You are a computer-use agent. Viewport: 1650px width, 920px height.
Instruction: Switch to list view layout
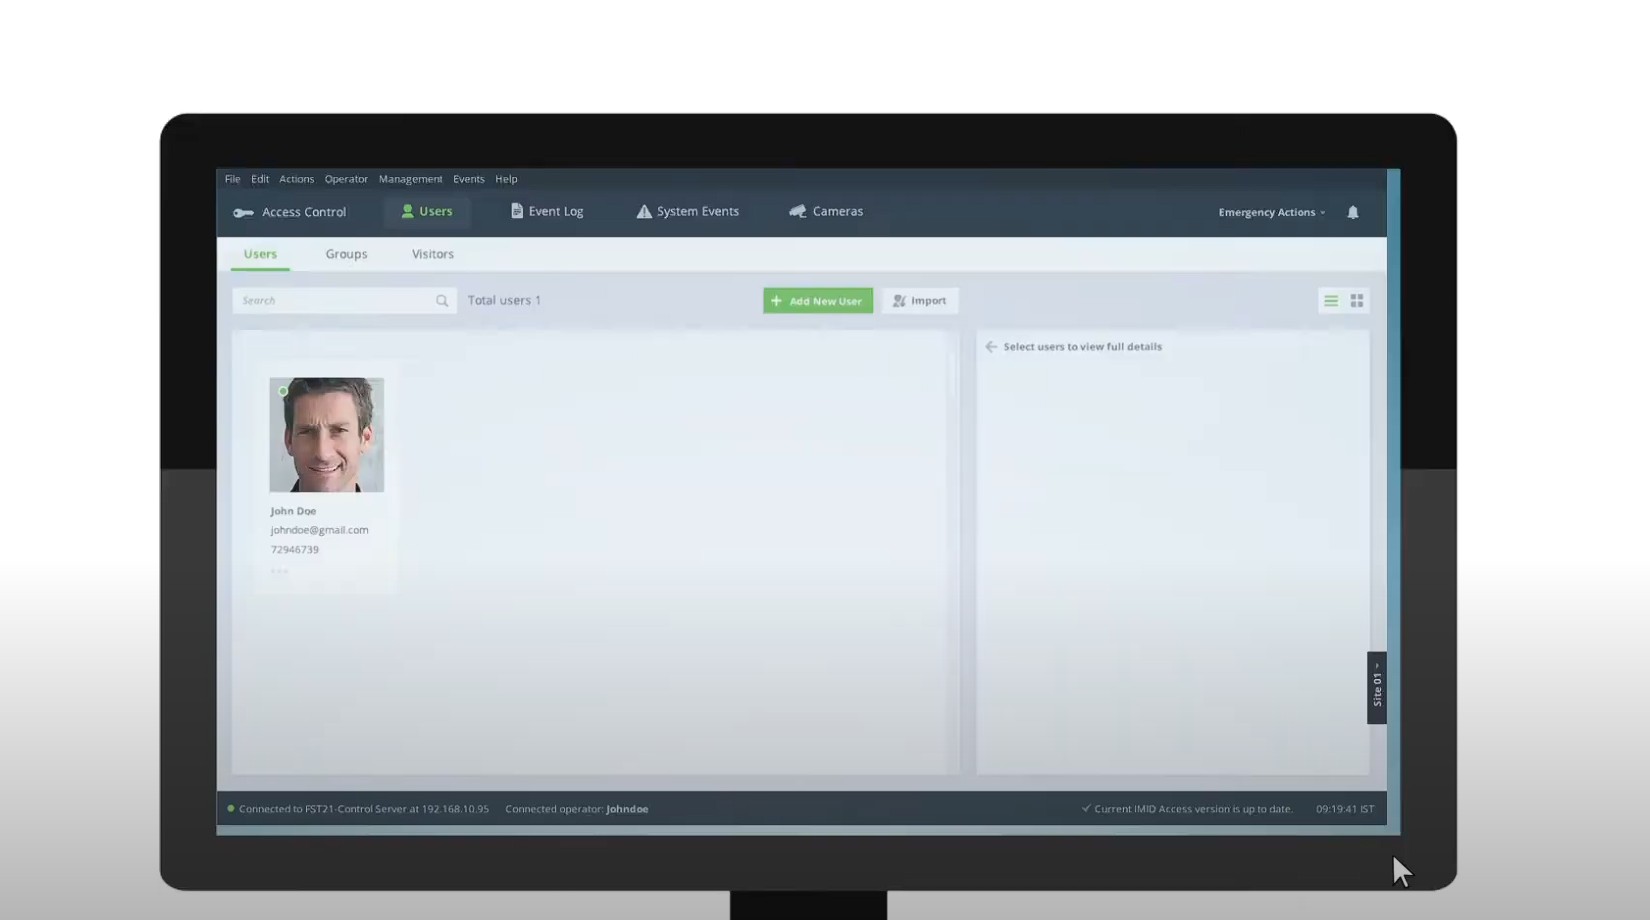coord(1330,301)
